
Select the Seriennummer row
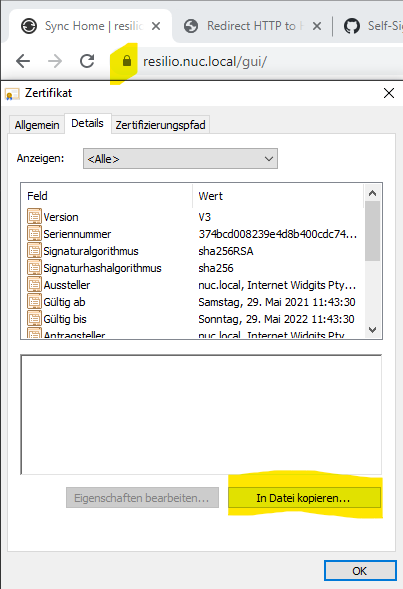tap(192, 234)
